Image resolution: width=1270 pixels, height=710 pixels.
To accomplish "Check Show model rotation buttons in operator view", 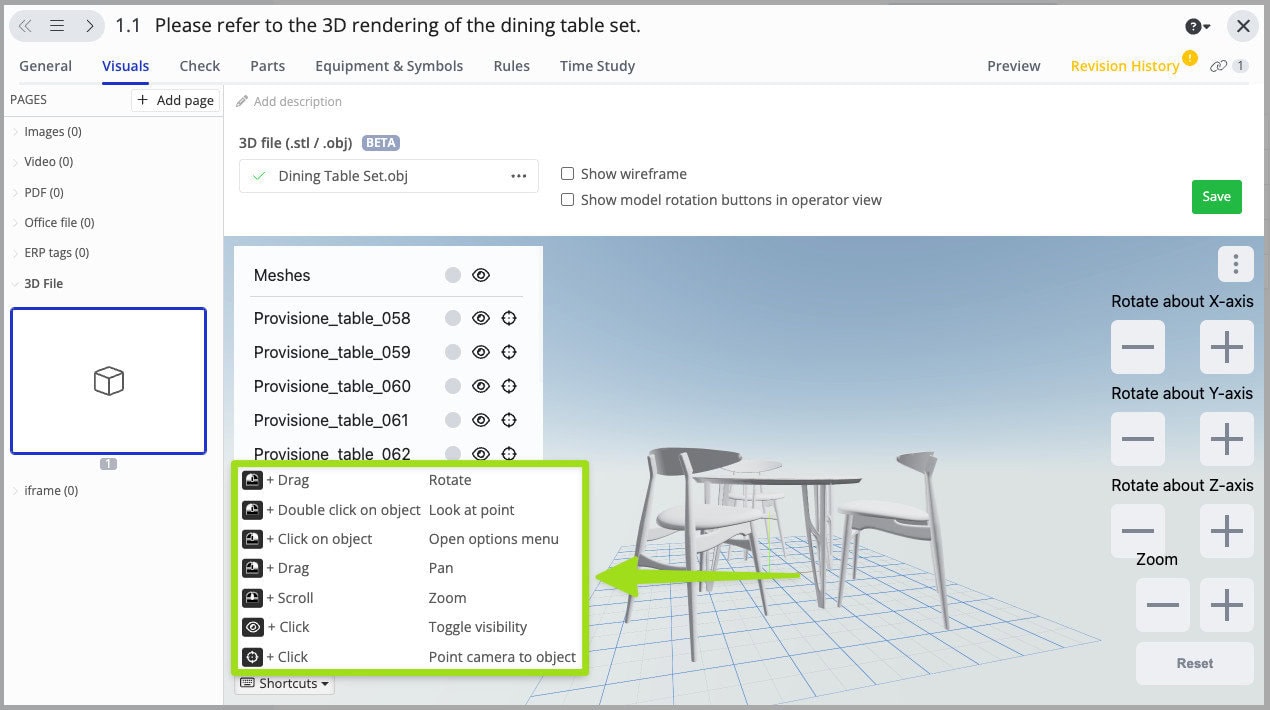I will 567,199.
